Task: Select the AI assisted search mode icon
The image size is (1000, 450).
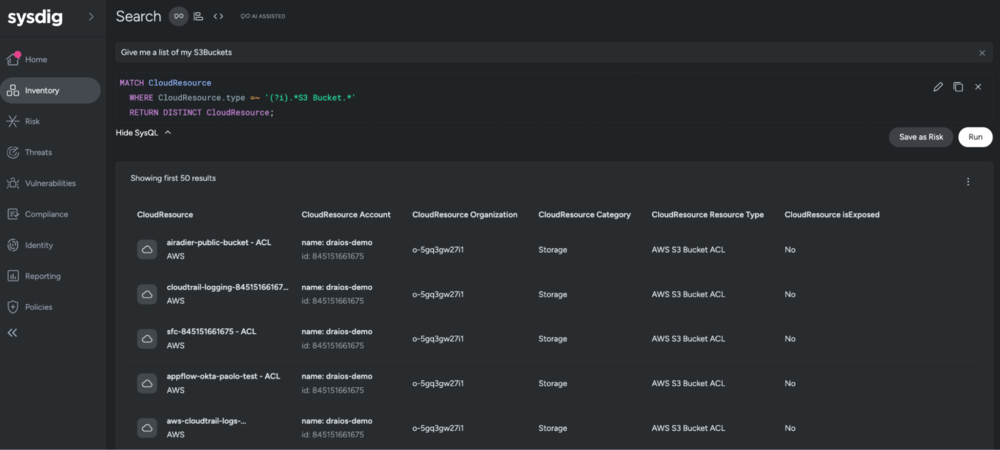Action: point(179,17)
